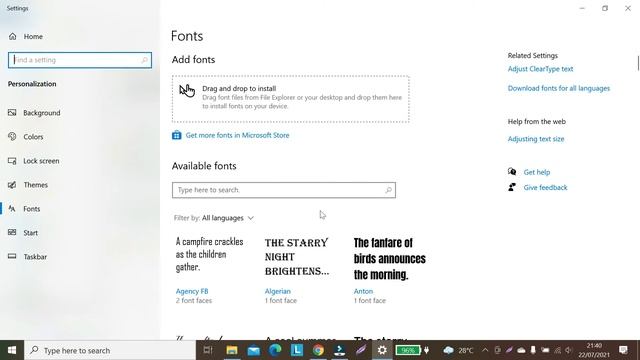Click the Give feedback person icon

[512, 187]
